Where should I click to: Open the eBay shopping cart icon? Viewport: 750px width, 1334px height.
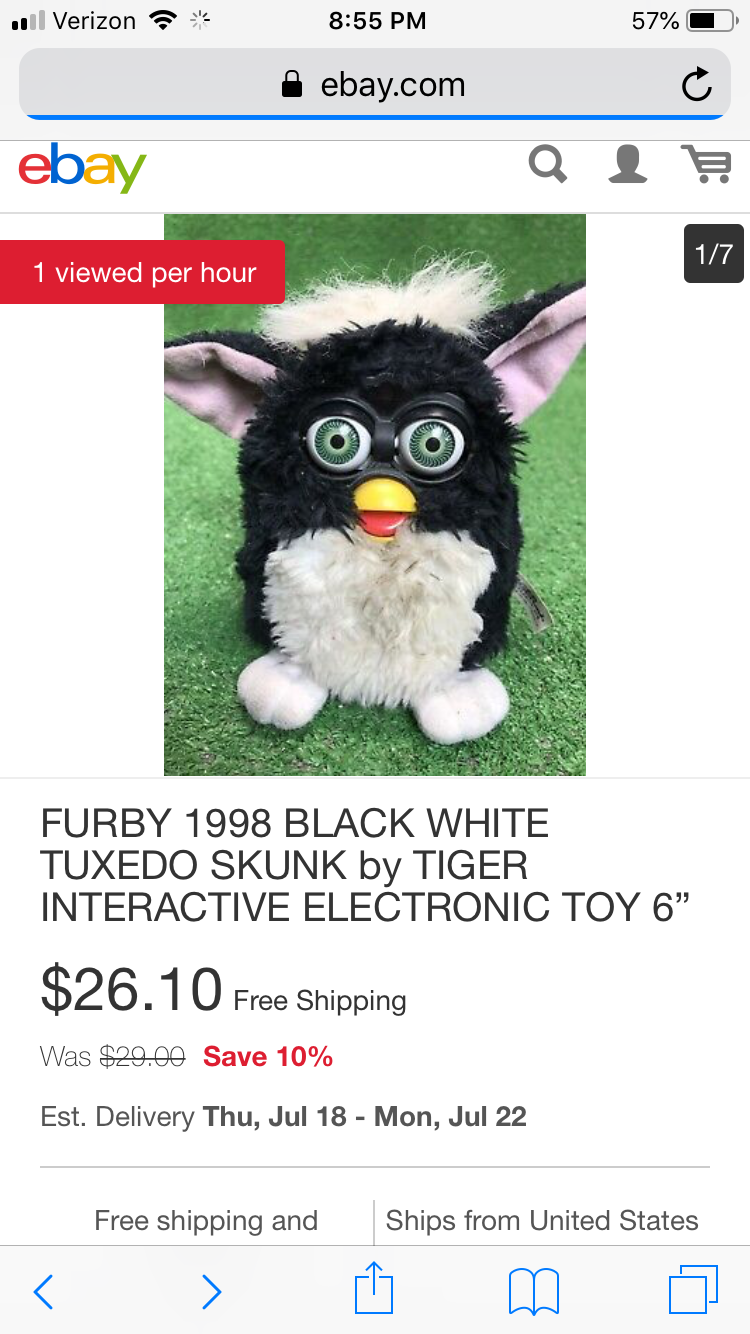(x=707, y=164)
